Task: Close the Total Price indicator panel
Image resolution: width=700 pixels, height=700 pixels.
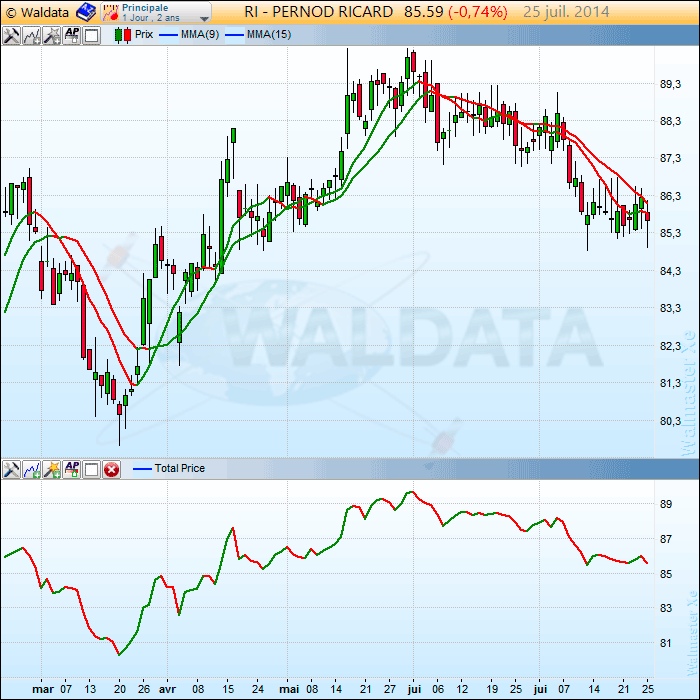Action: coord(112,469)
